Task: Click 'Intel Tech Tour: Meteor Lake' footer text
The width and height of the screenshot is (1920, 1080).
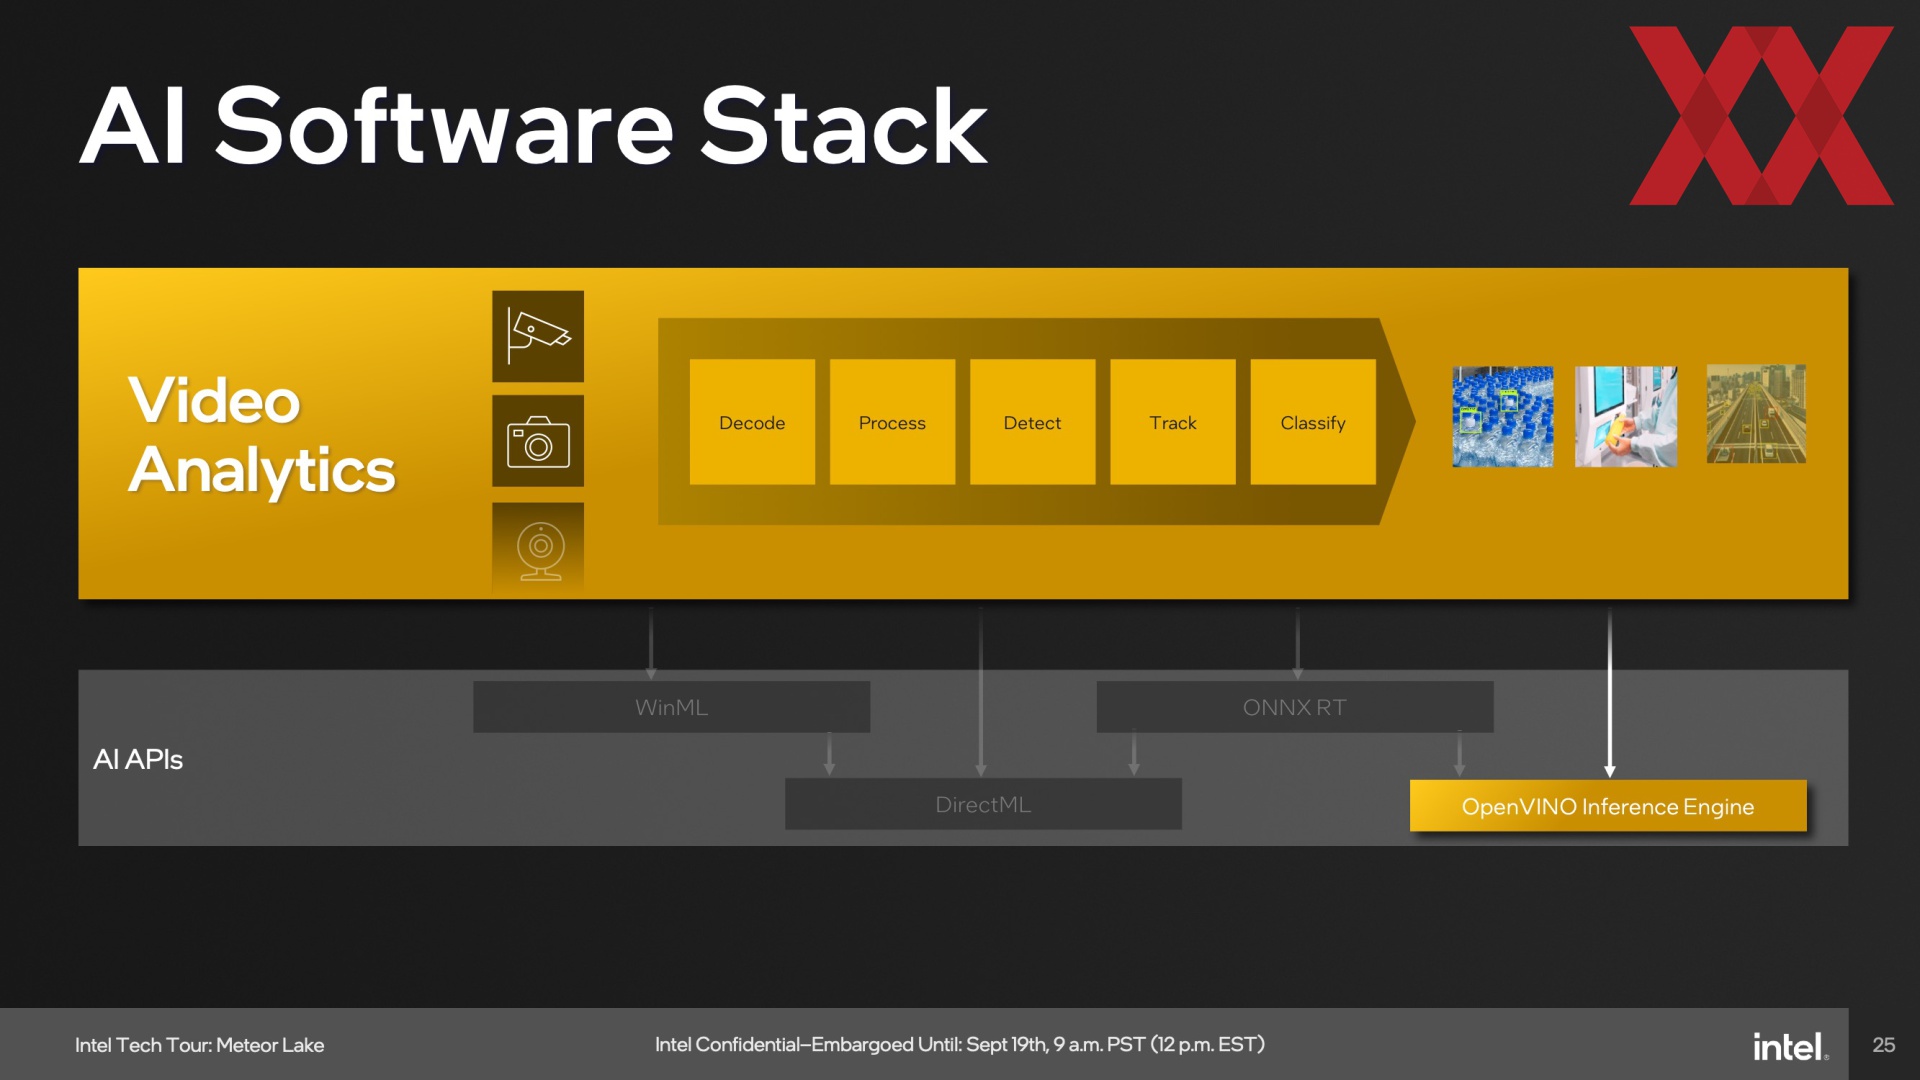Action: (x=199, y=1045)
